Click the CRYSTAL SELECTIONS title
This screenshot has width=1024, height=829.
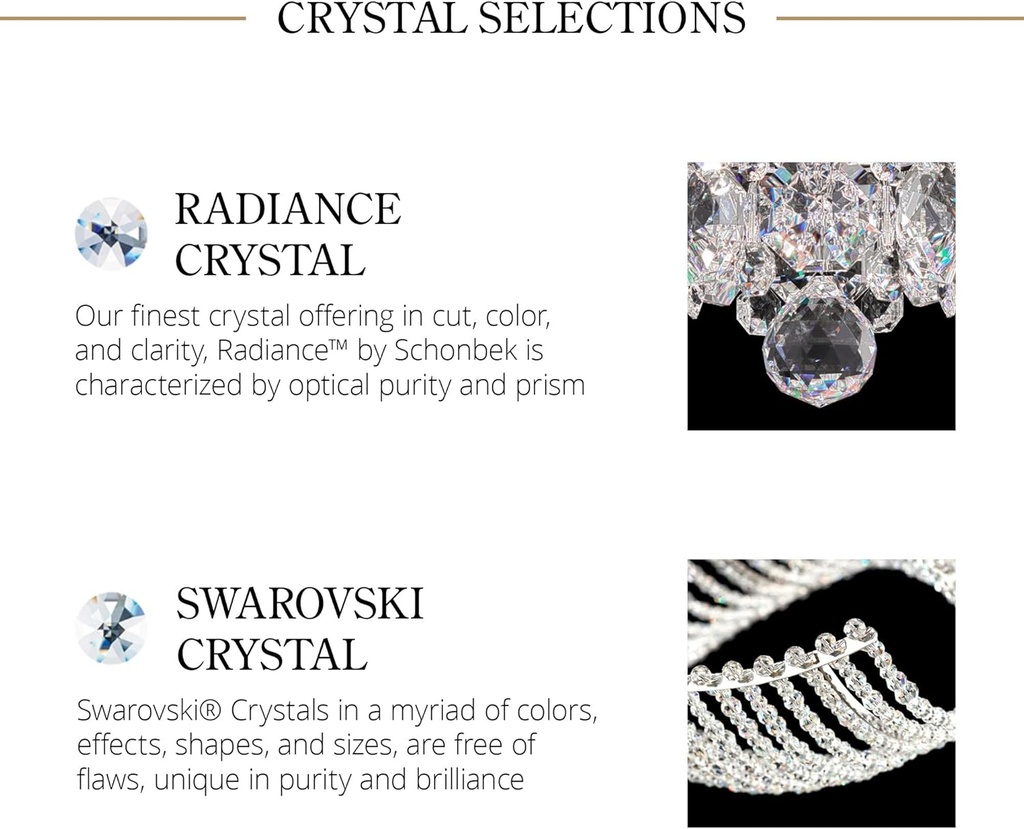(511, 18)
